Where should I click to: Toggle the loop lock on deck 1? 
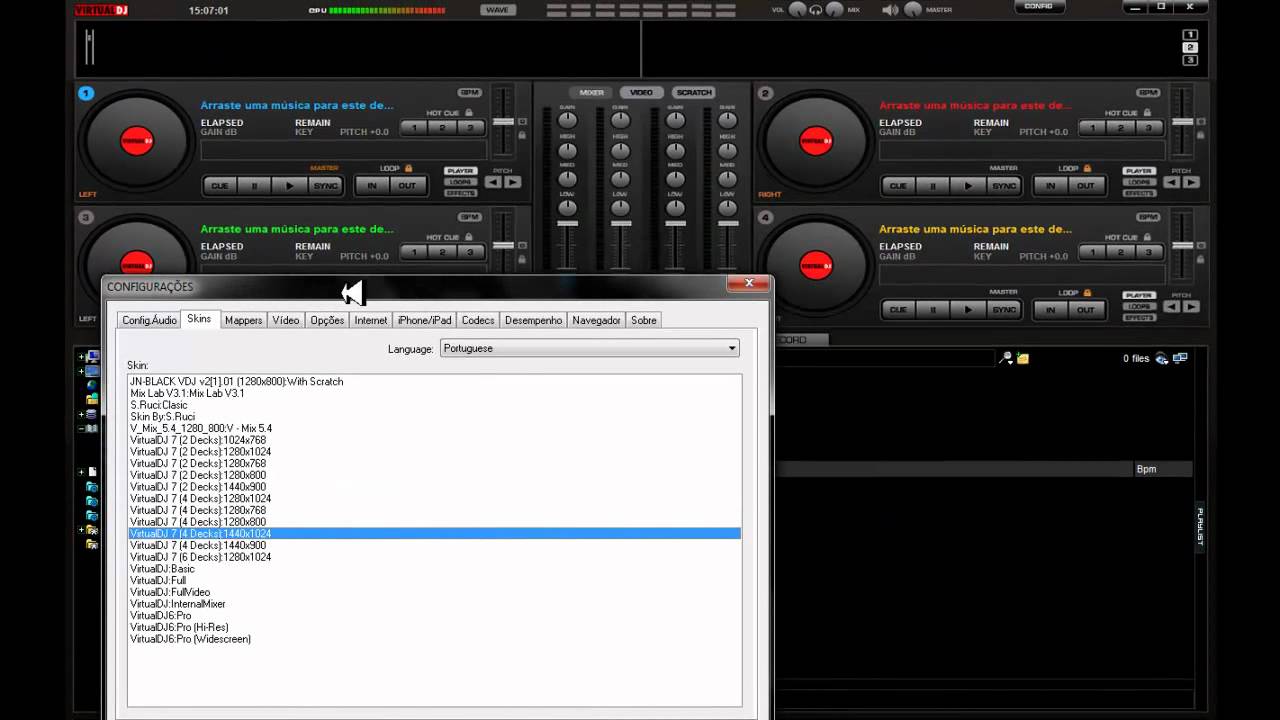tap(408, 168)
